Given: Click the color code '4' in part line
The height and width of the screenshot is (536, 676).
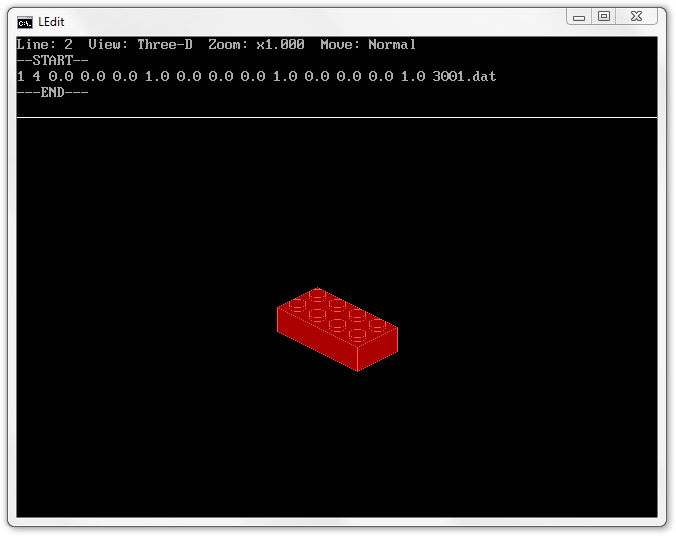Looking at the screenshot, I should coord(36,76).
